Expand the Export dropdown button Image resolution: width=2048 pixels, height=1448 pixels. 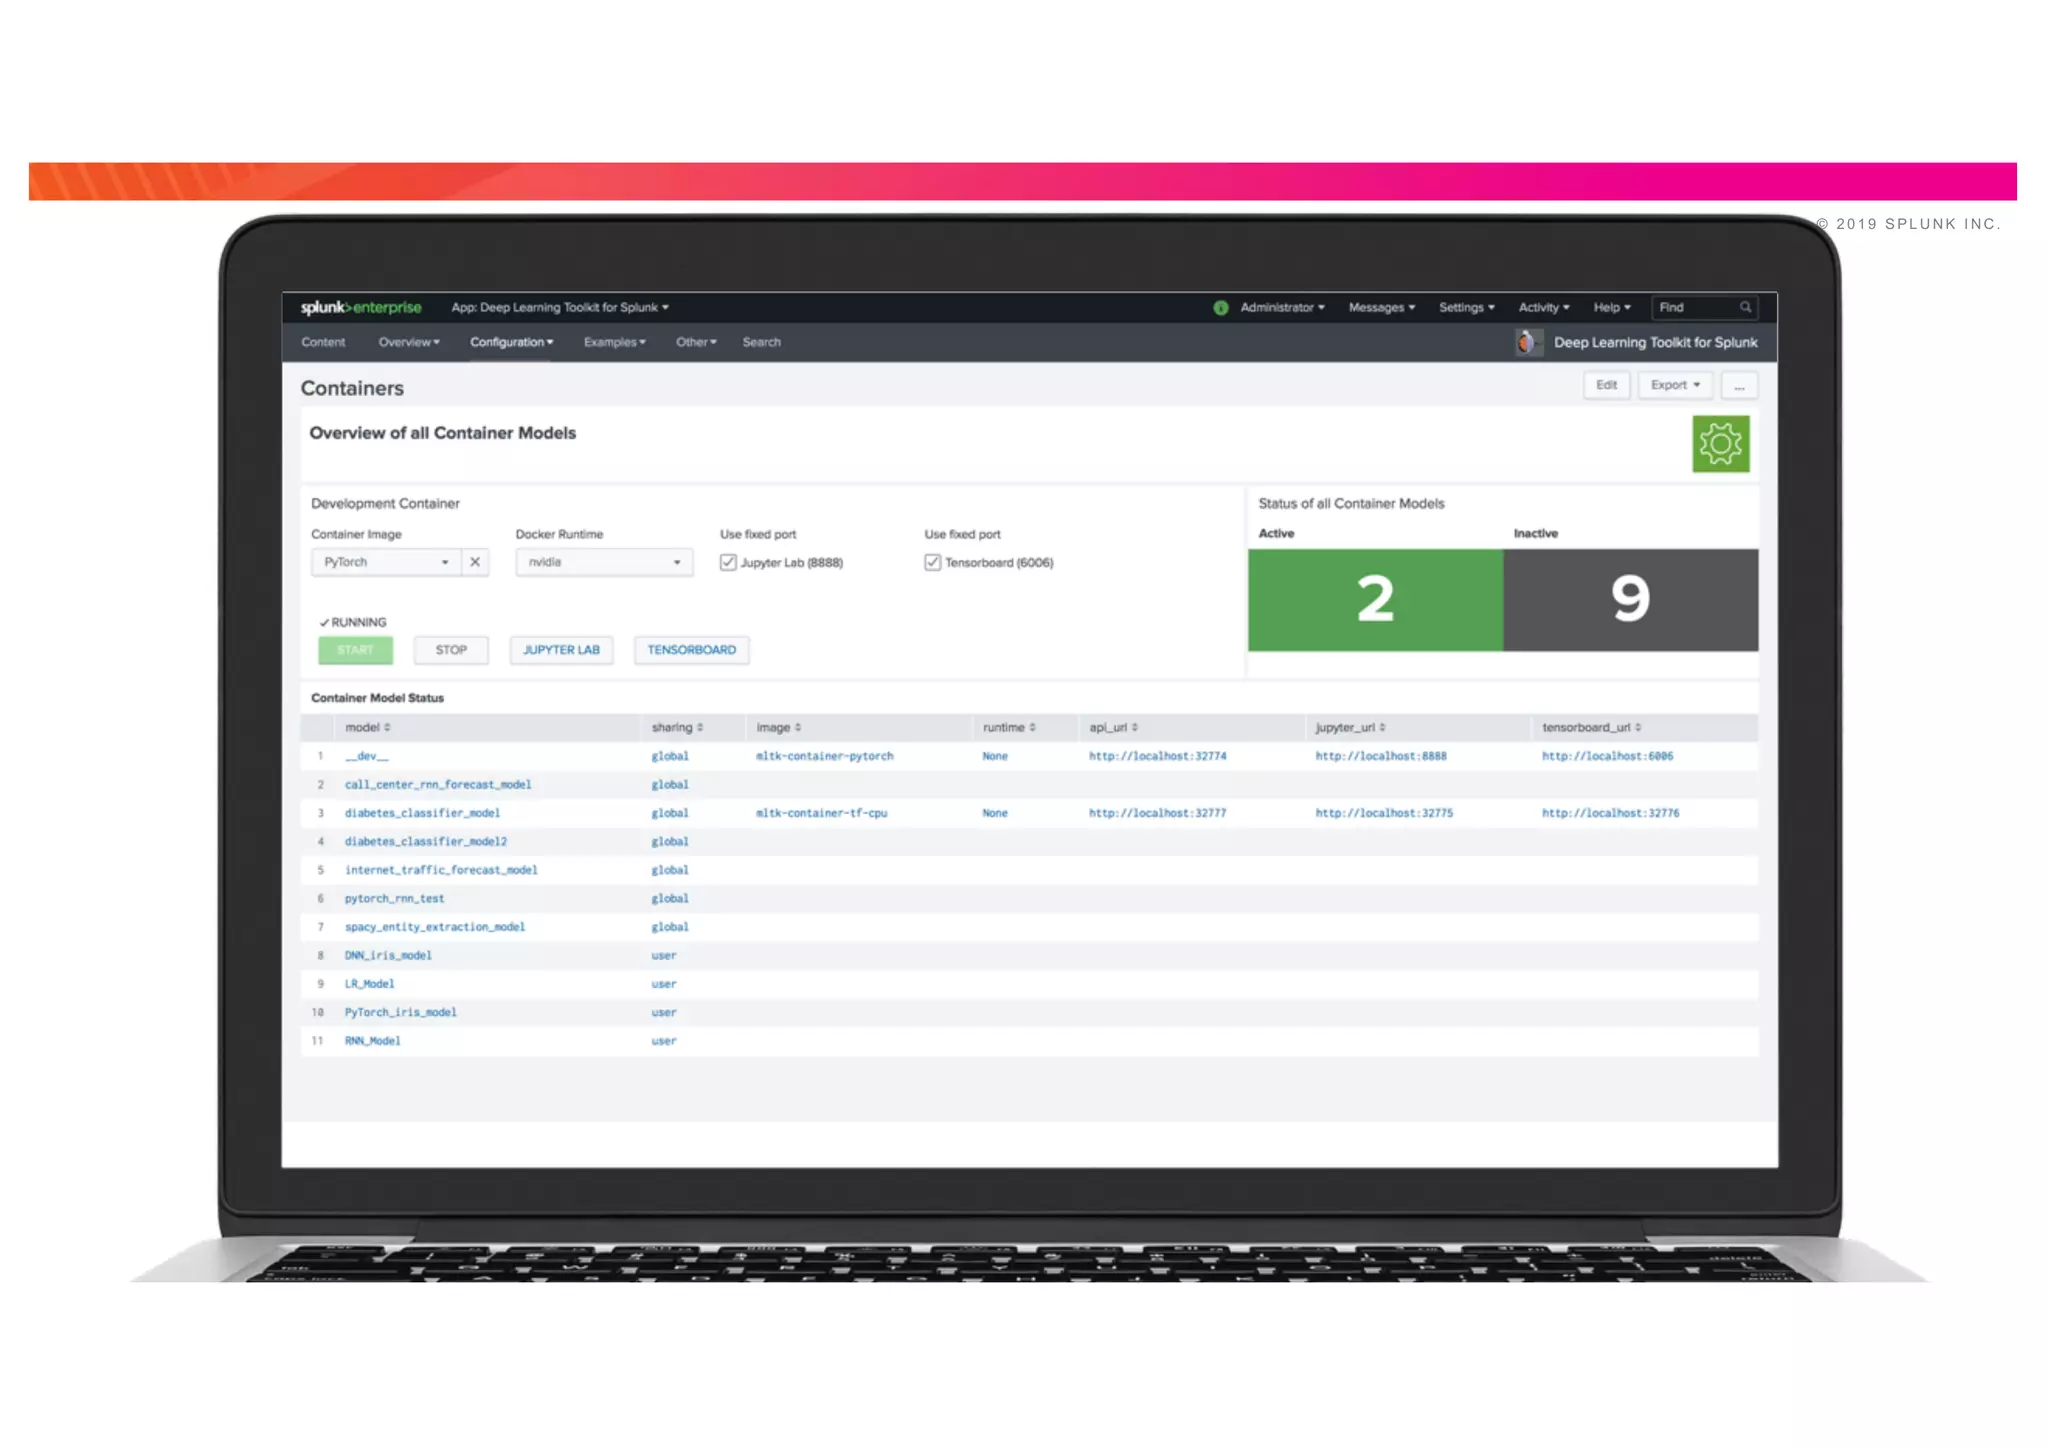click(x=1675, y=386)
